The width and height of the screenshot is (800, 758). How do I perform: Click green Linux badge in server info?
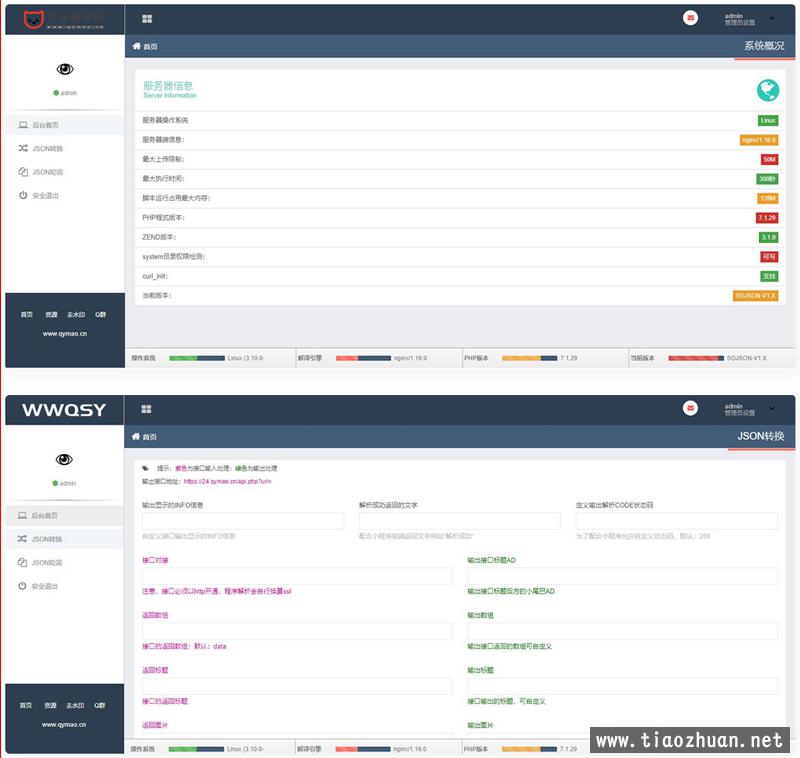(x=768, y=120)
